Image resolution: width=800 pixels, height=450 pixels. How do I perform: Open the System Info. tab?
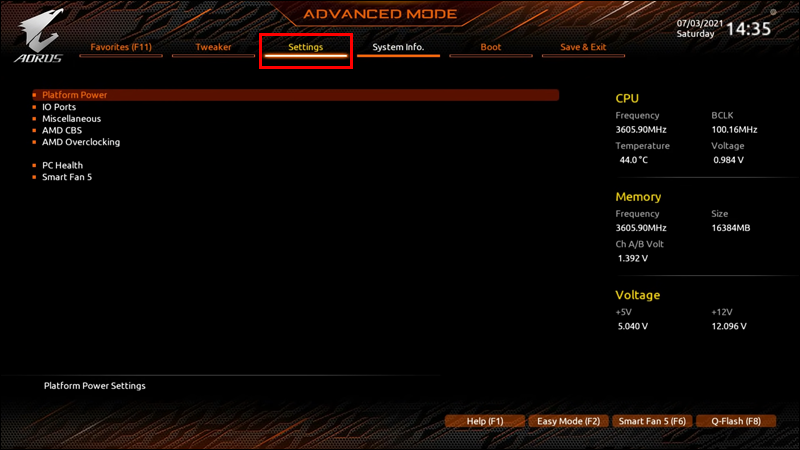(398, 47)
